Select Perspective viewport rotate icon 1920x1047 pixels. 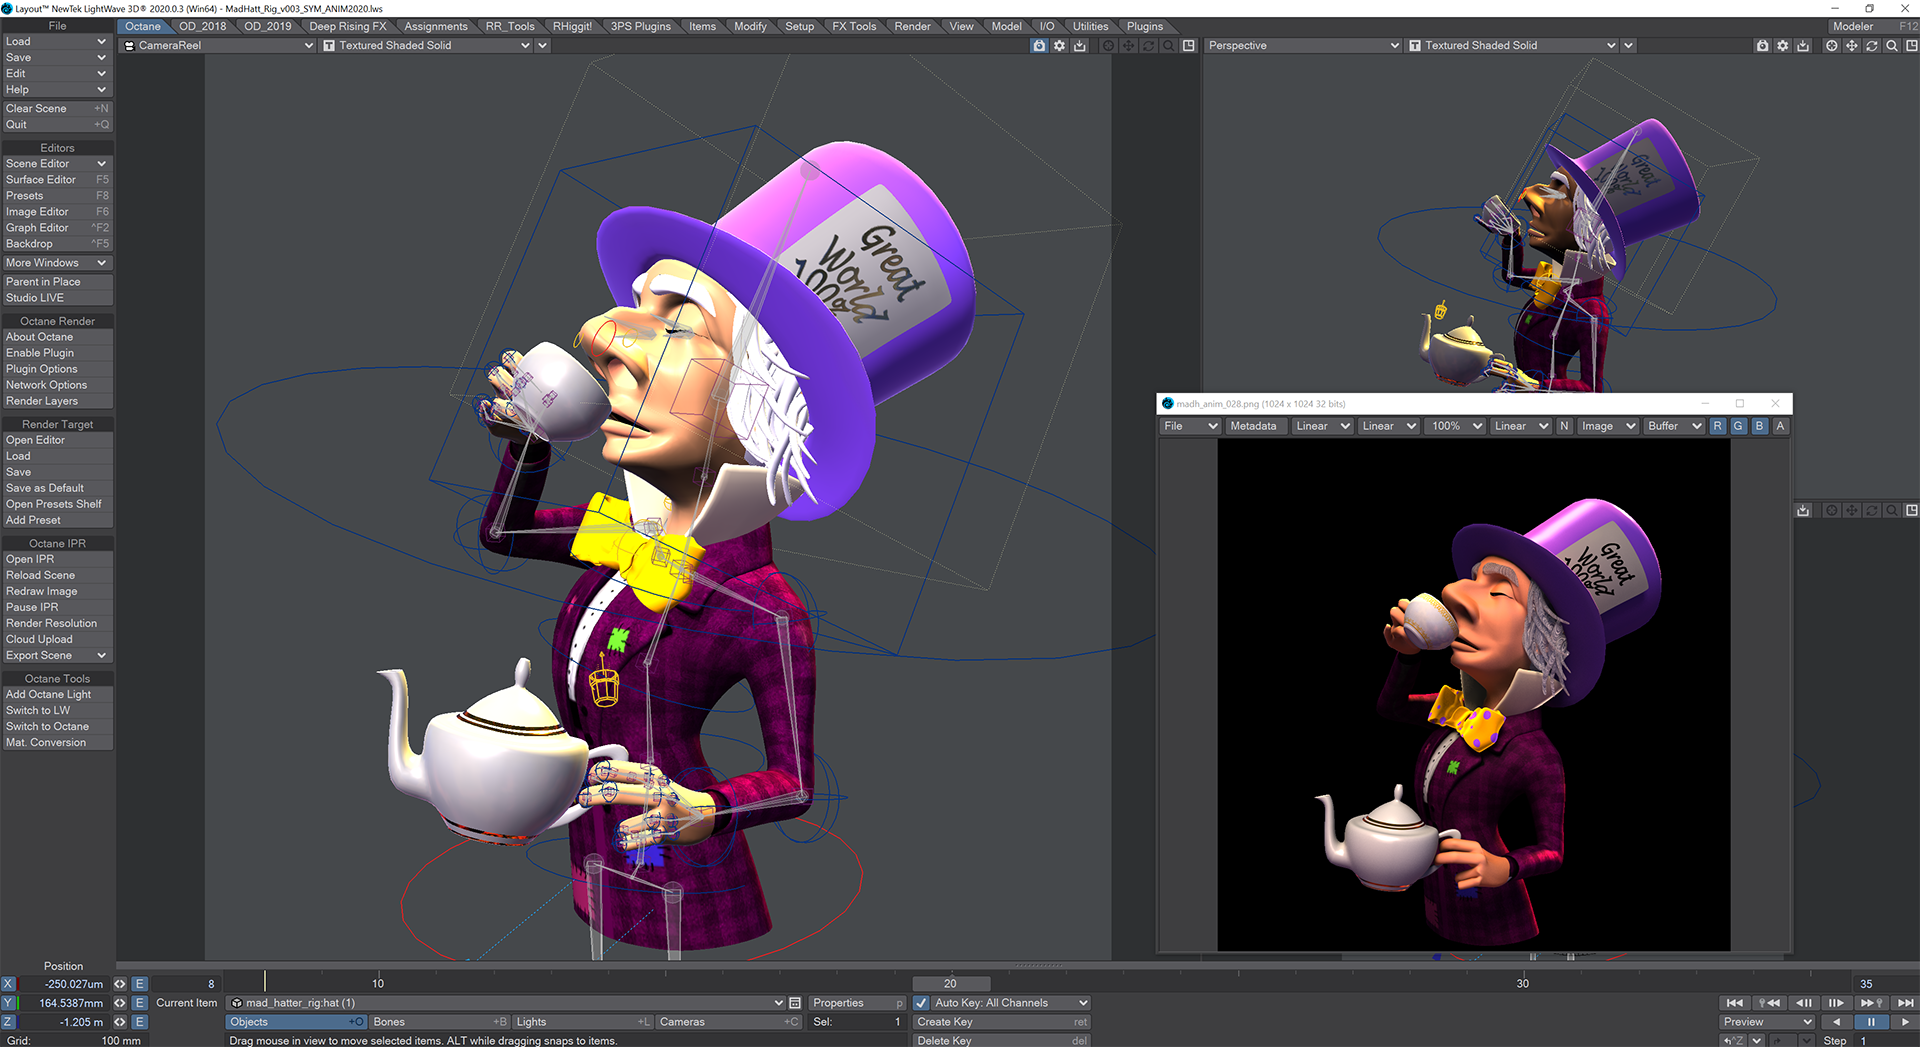[x=1872, y=45]
